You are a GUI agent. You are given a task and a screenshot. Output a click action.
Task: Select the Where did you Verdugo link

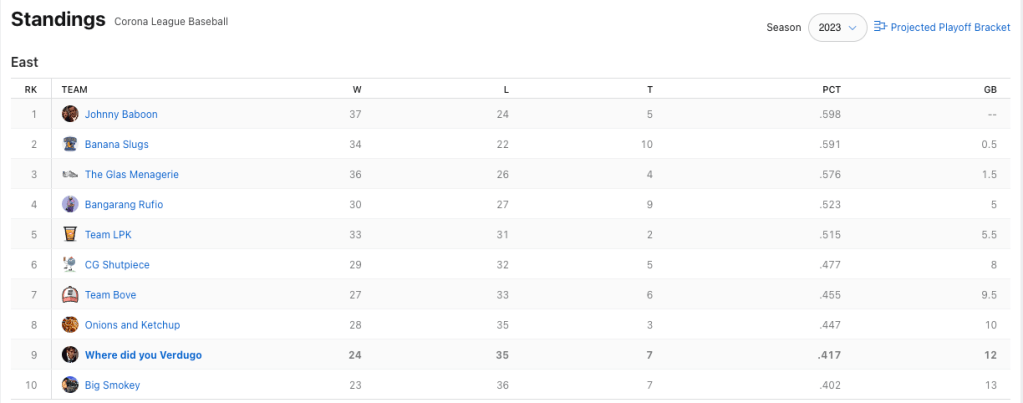[142, 355]
